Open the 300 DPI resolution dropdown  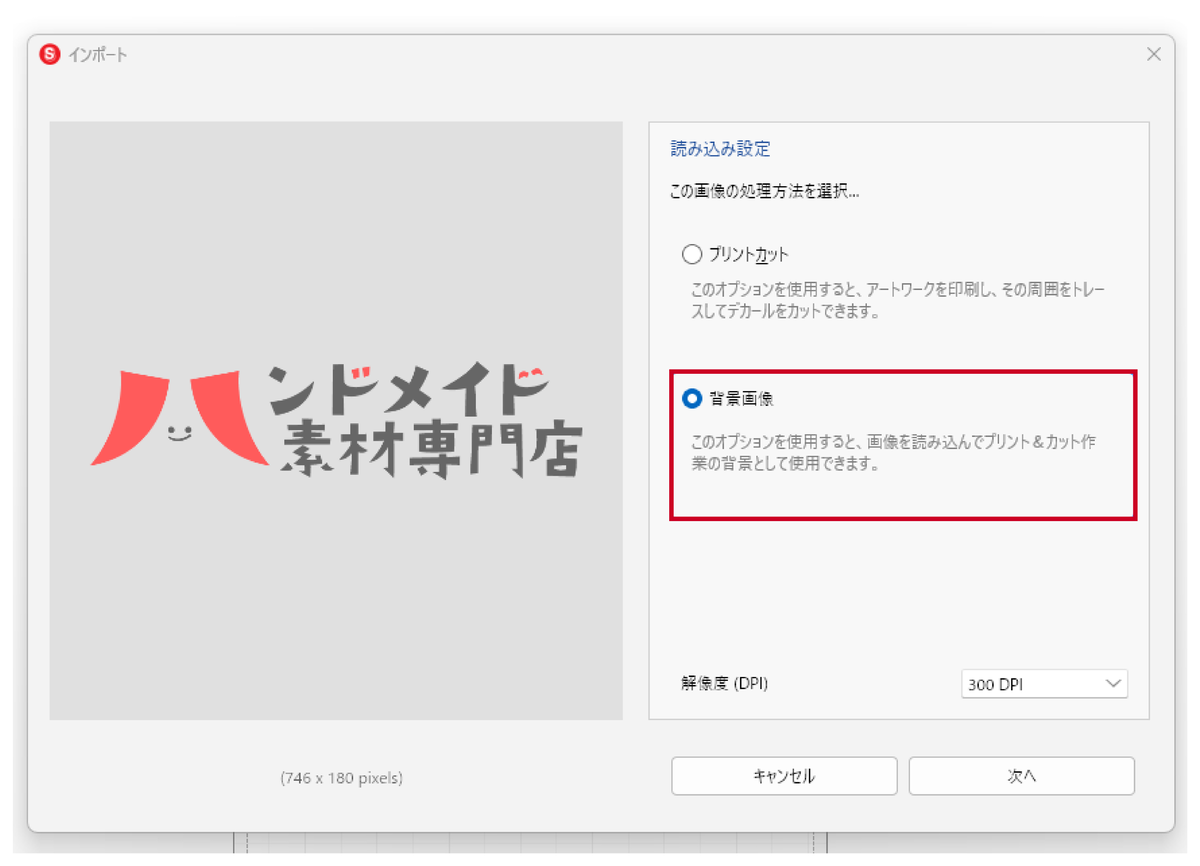pos(1044,684)
